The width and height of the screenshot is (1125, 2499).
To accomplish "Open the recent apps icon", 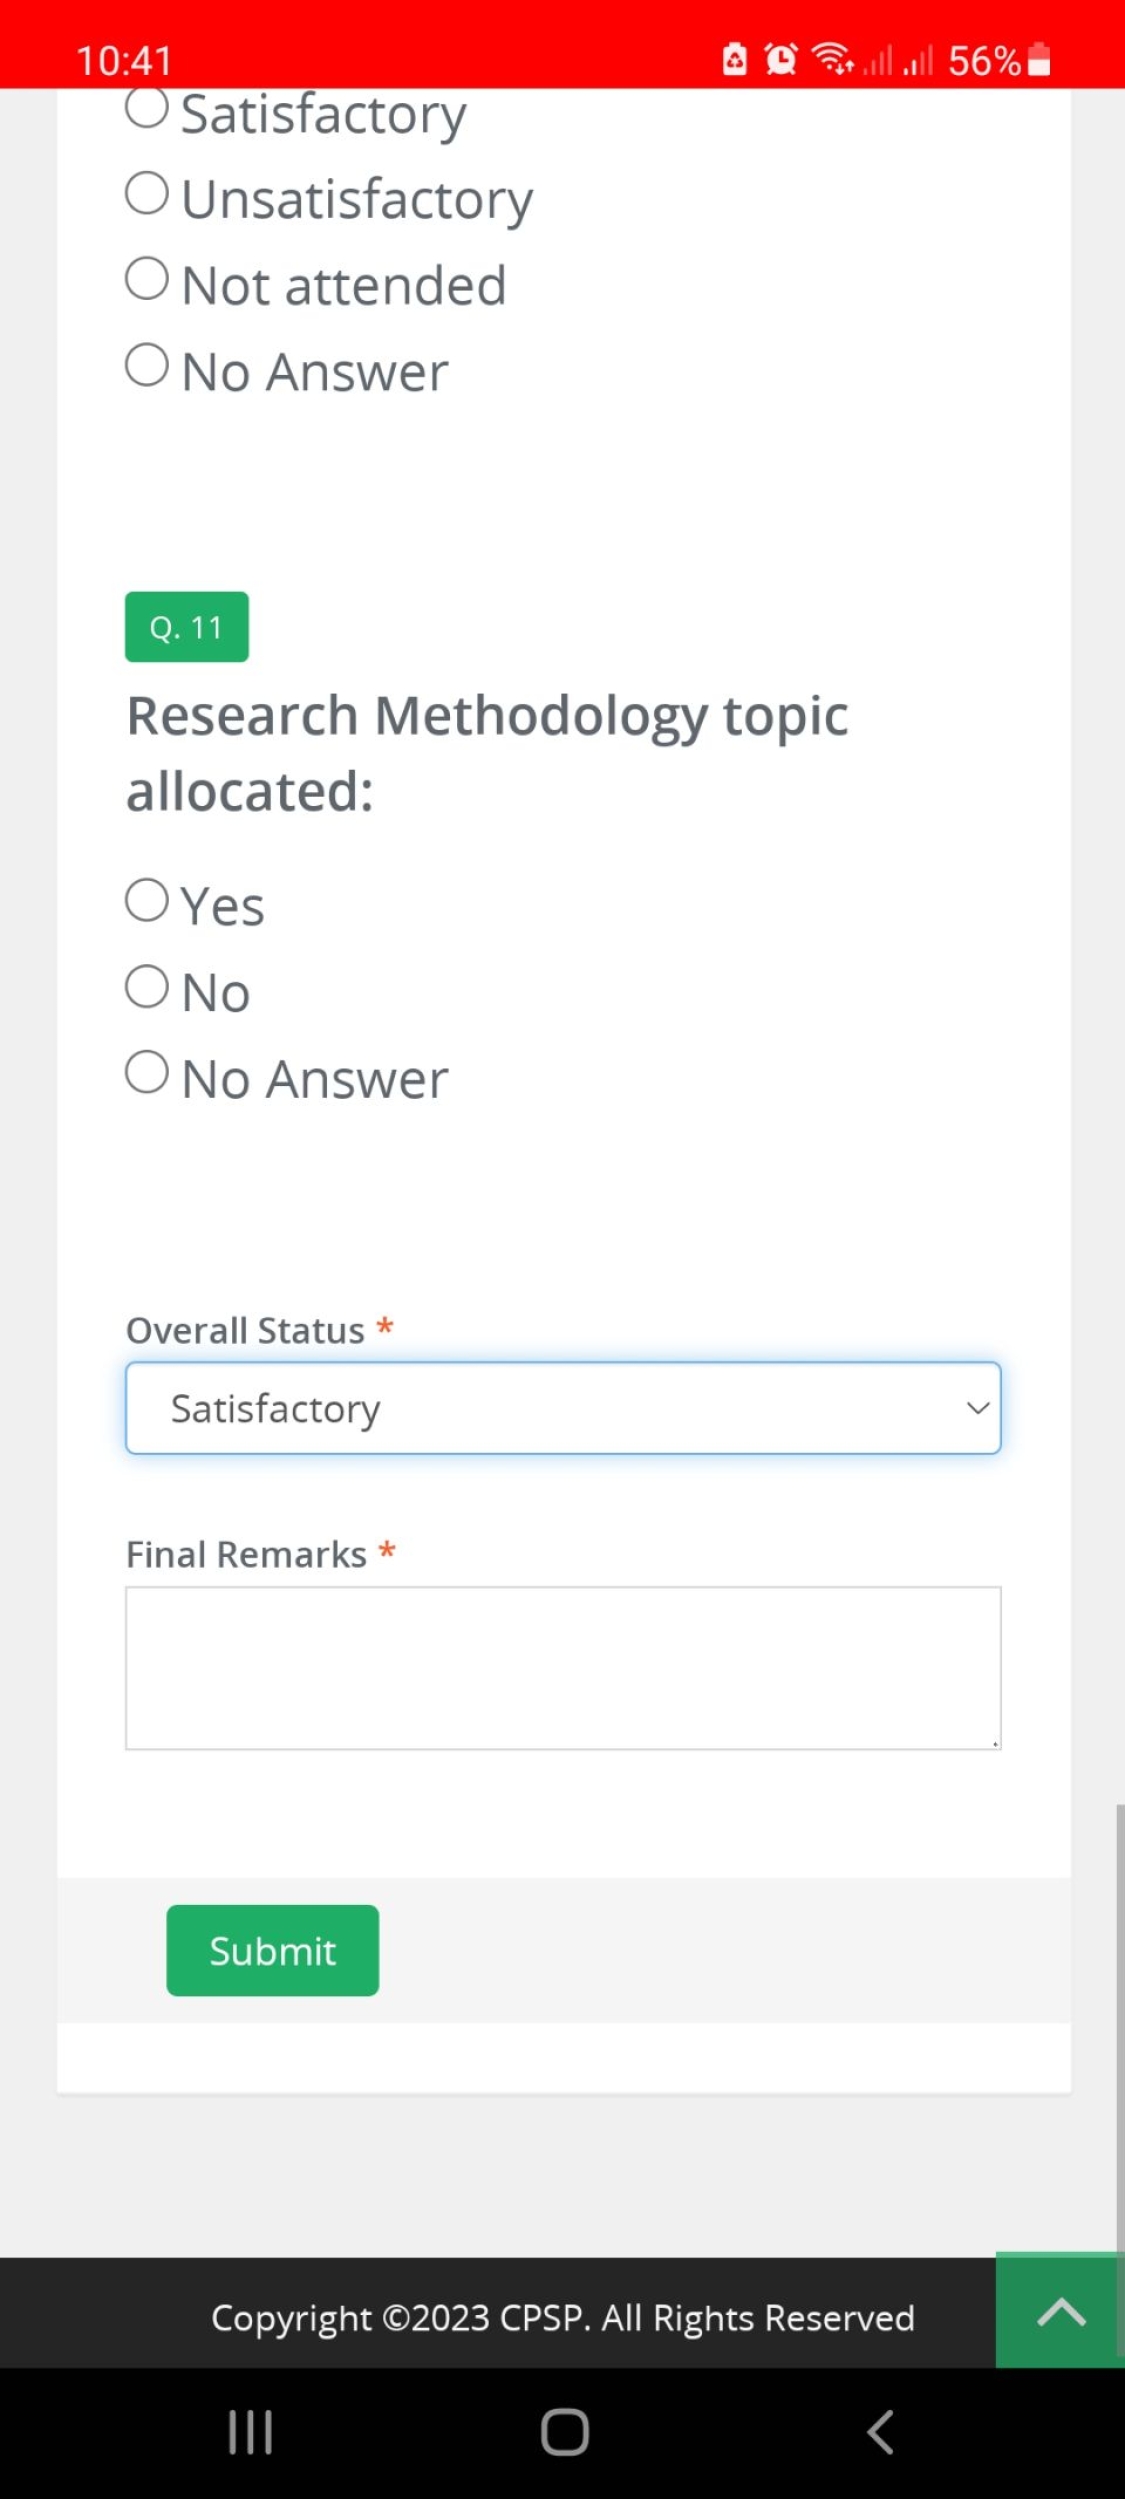I will pos(250,2432).
